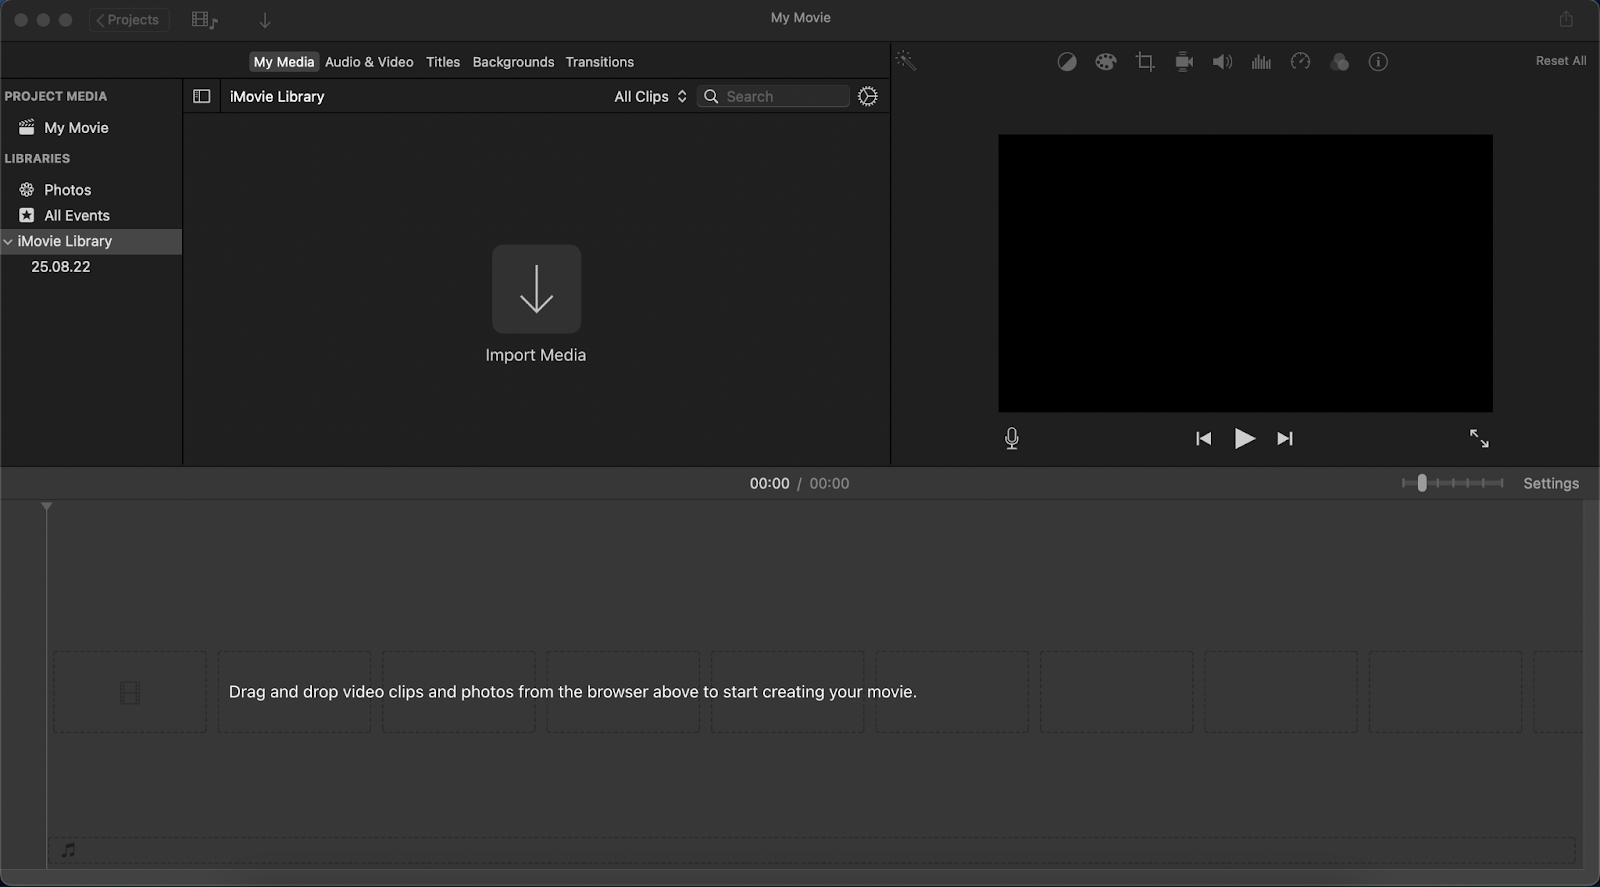Open the color correction palette

(x=1105, y=62)
